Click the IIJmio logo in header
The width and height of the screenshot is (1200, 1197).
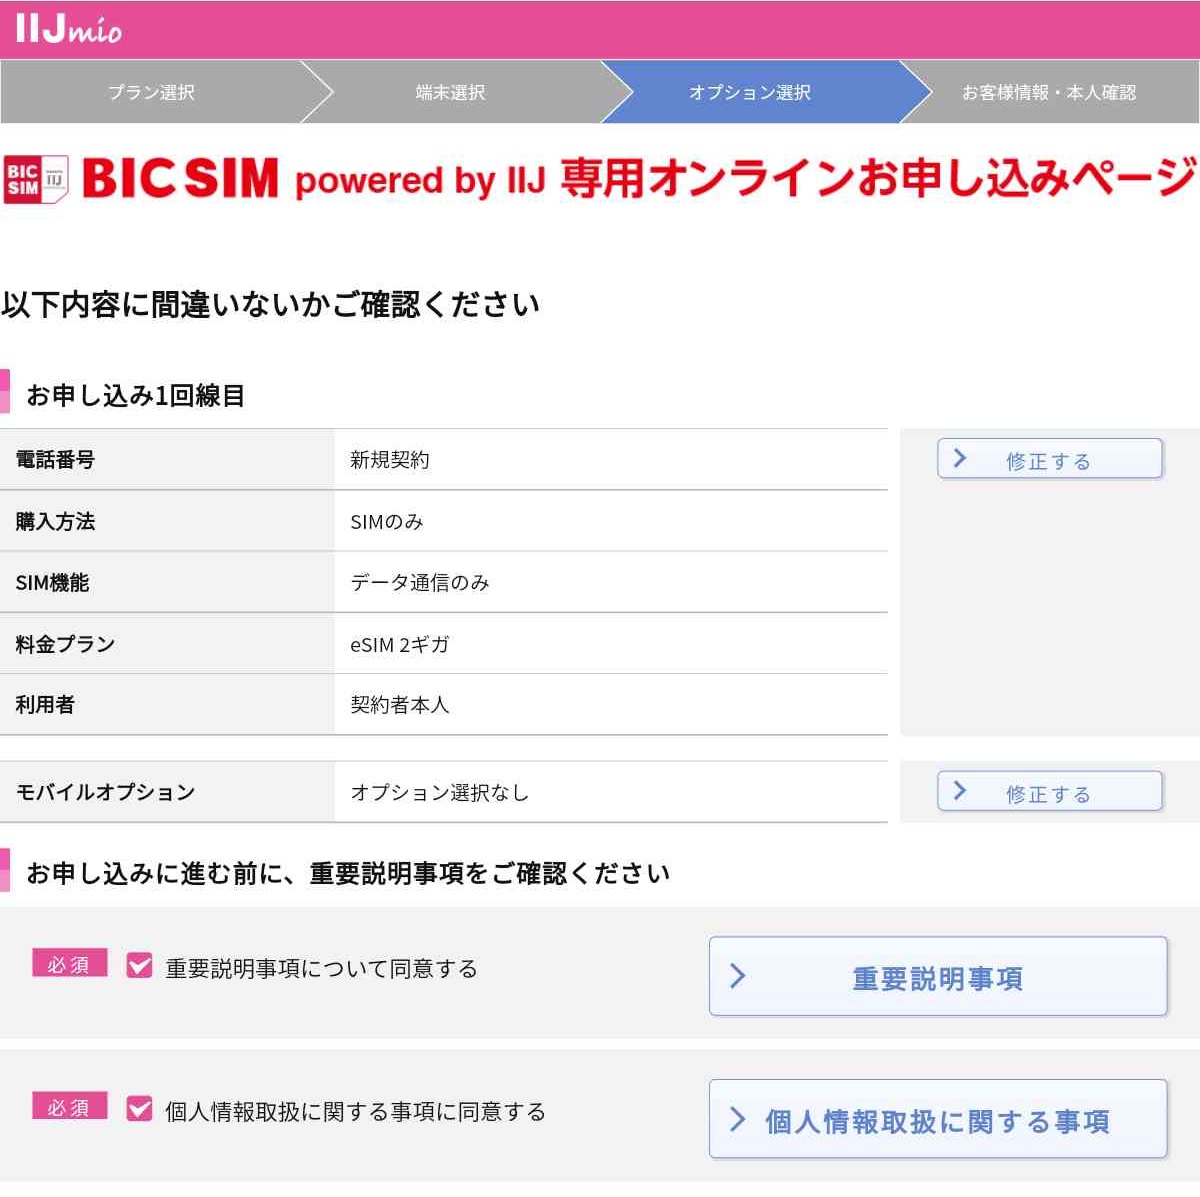pyautogui.click(x=68, y=28)
